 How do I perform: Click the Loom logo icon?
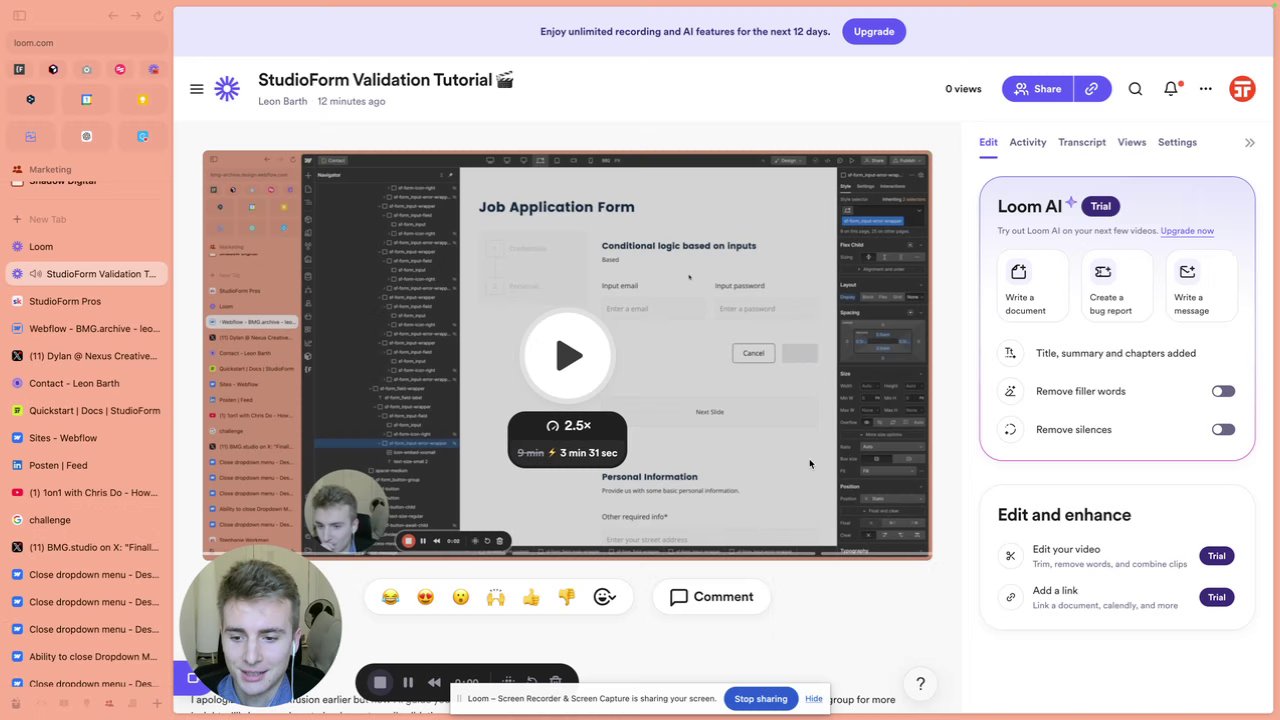227,89
